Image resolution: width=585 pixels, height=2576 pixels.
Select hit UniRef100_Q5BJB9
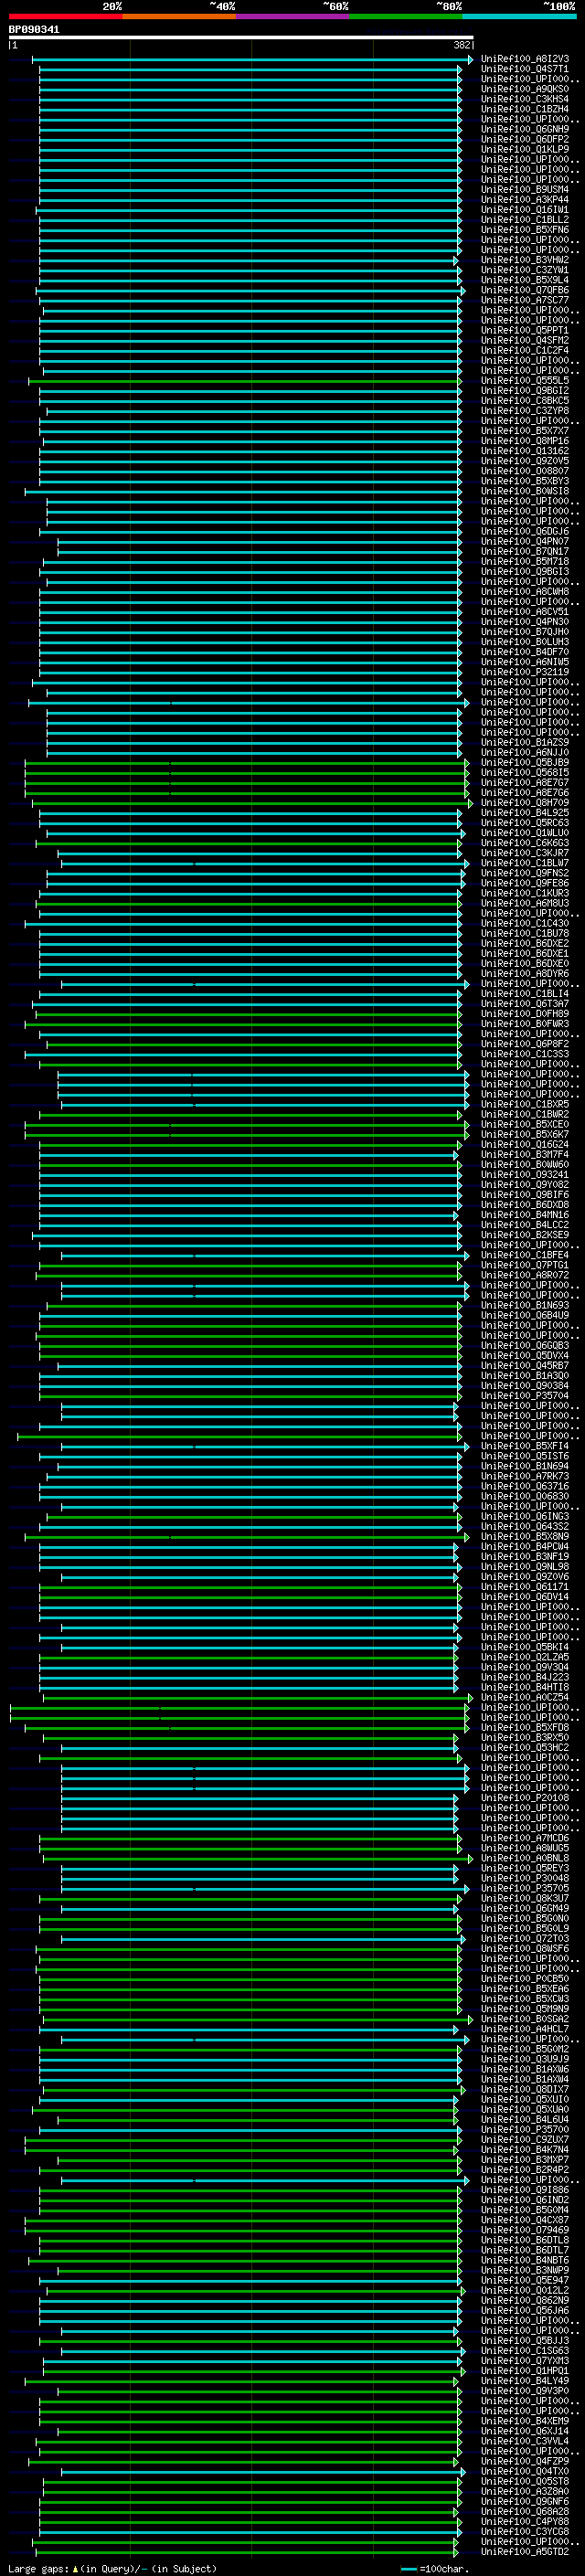click(525, 763)
